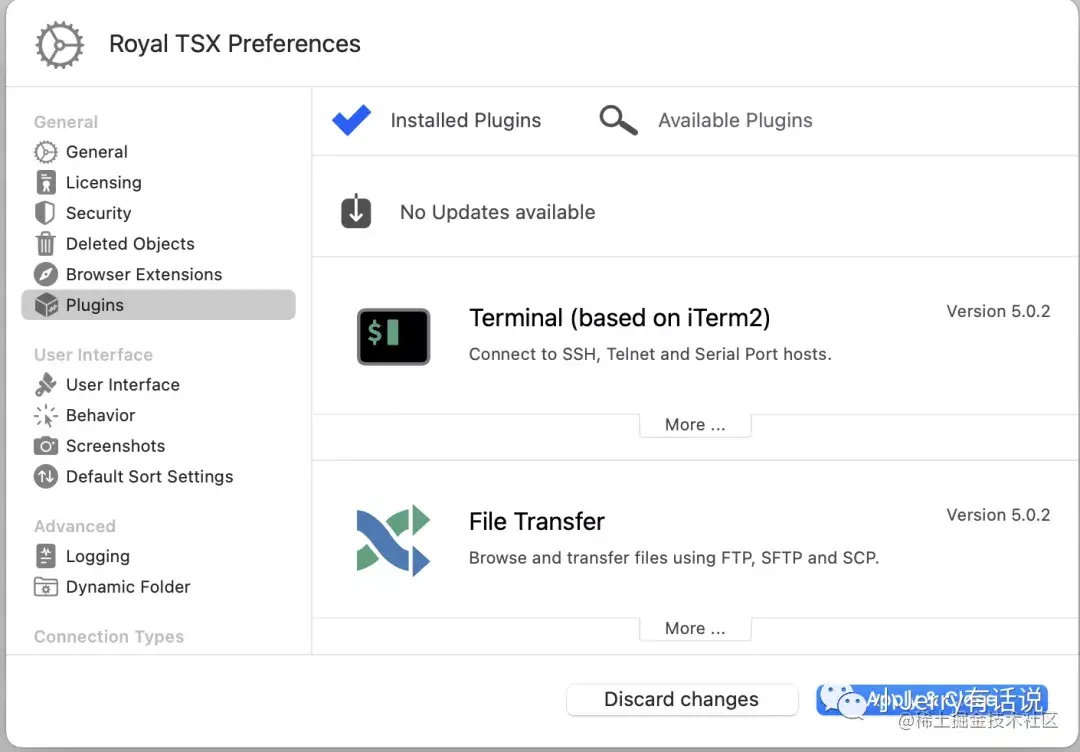Click the Browser Extensions compass icon
The height and width of the screenshot is (752, 1080).
click(x=45, y=274)
